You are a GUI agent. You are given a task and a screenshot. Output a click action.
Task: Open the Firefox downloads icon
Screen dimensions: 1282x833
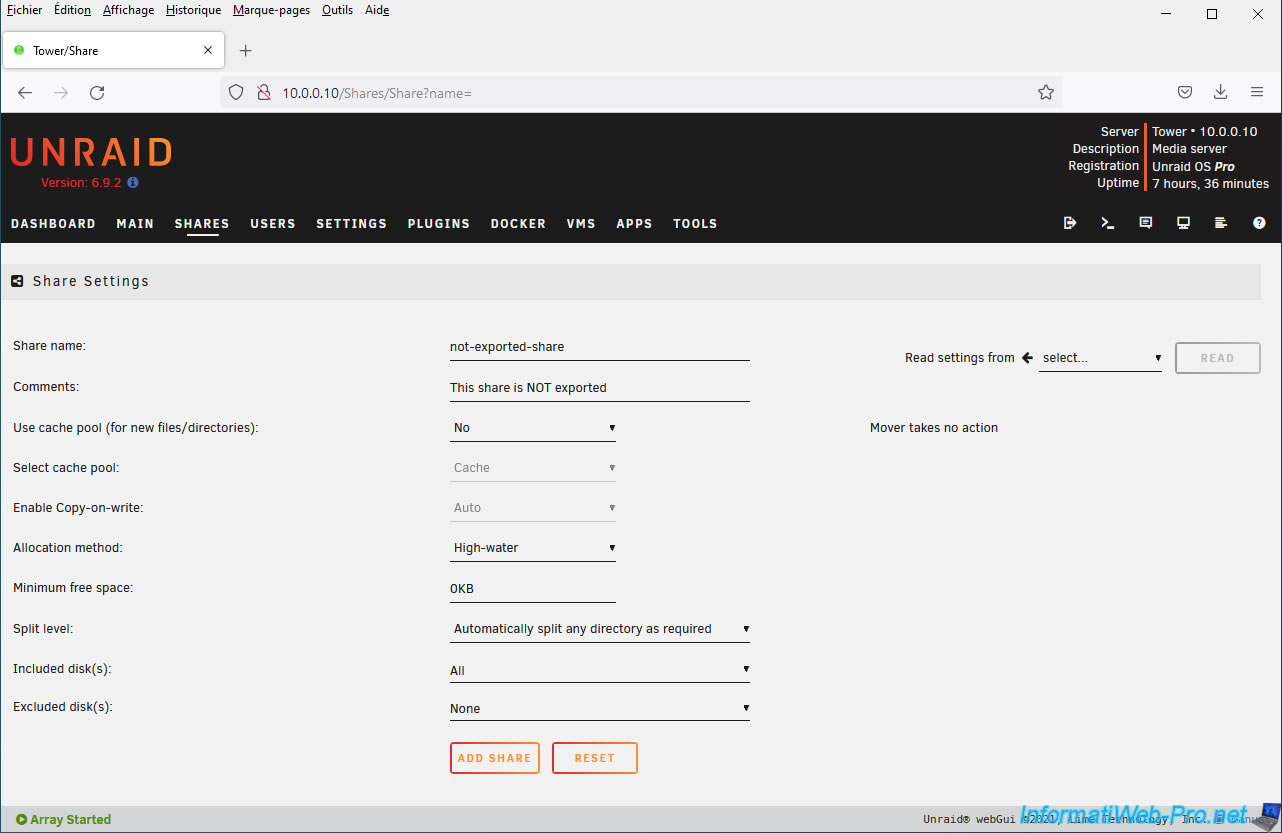click(1220, 92)
